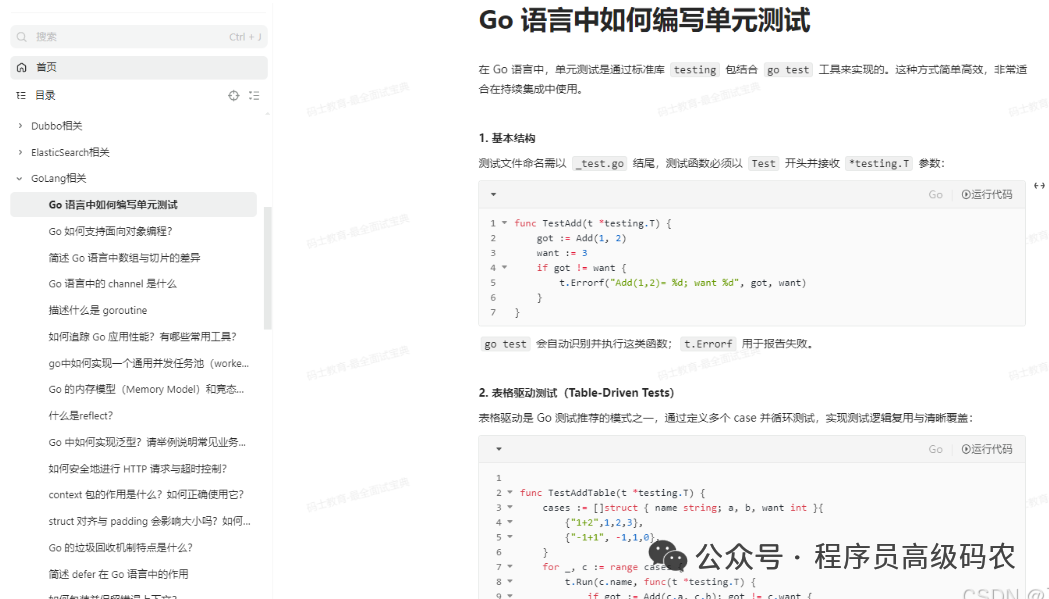This screenshot has width=1049, height=599.
Task: Fold line 3 cases struct
Action: click(x=510, y=507)
